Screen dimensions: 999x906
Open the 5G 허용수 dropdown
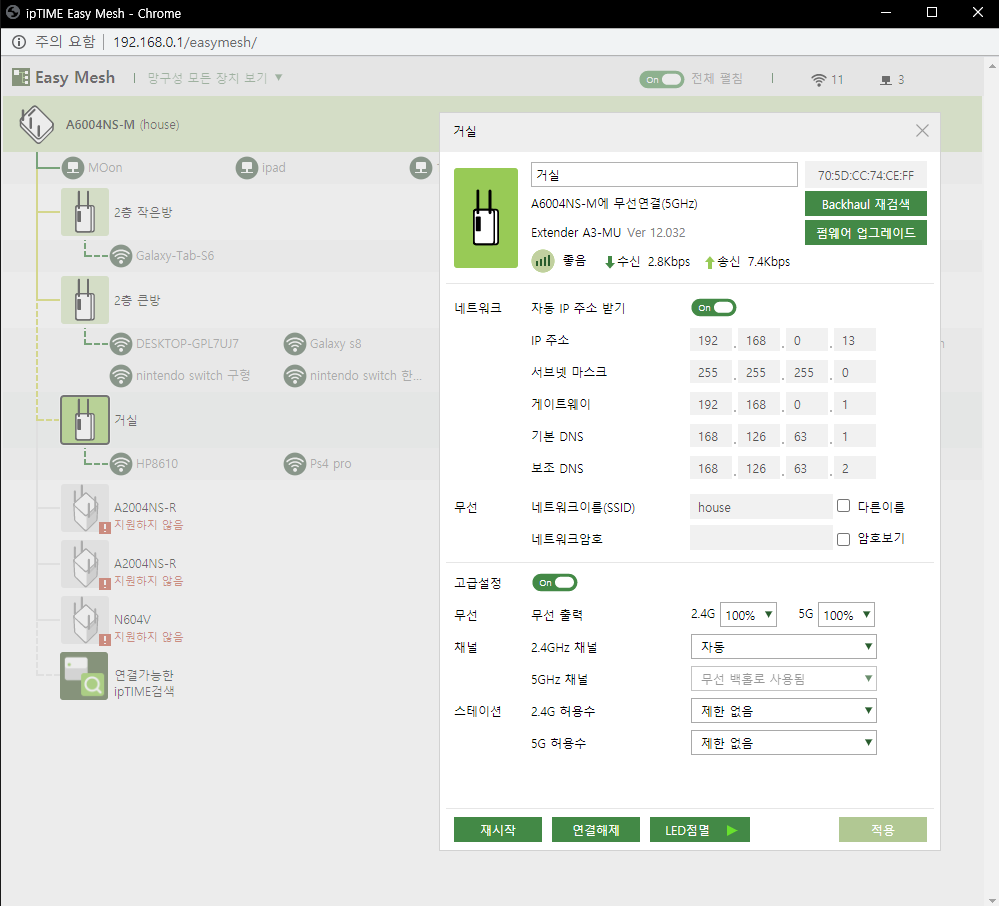(784, 743)
